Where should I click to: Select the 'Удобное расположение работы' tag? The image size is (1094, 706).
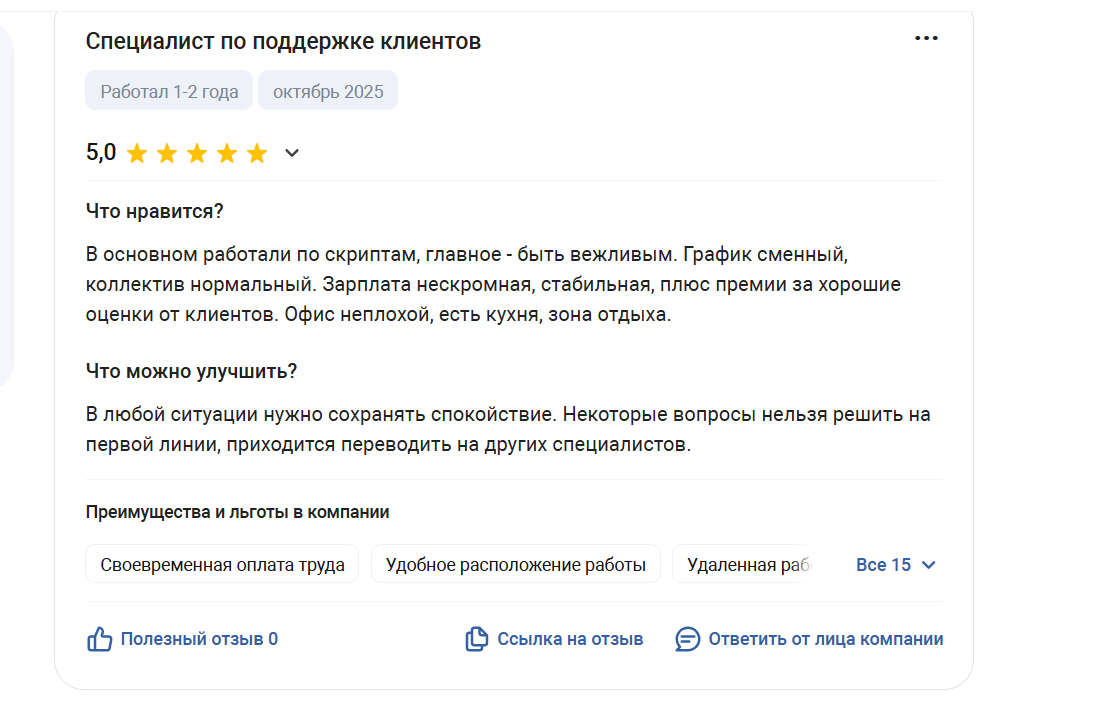[515, 565]
